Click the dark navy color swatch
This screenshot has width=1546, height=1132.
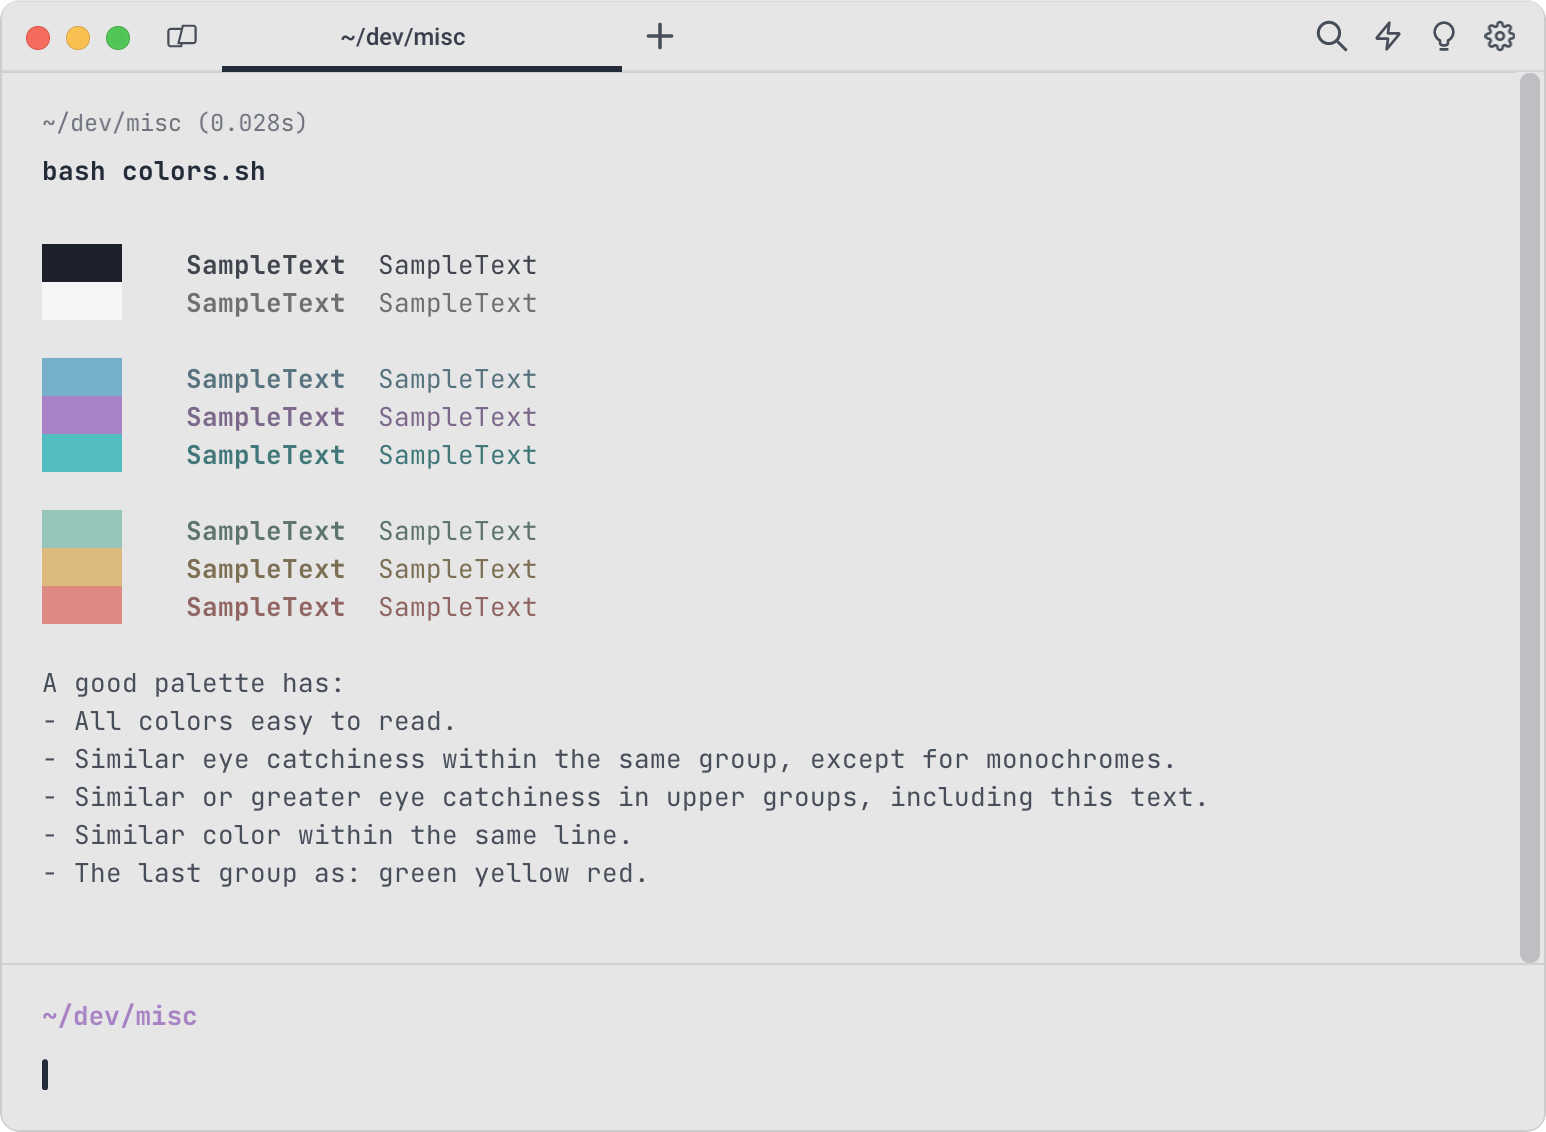82,263
